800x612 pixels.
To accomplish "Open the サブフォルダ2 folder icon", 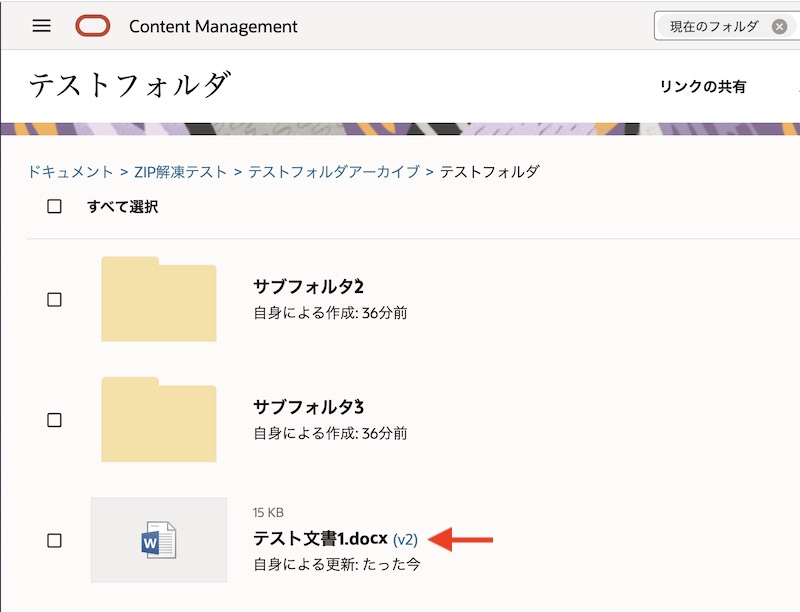I will coord(159,299).
